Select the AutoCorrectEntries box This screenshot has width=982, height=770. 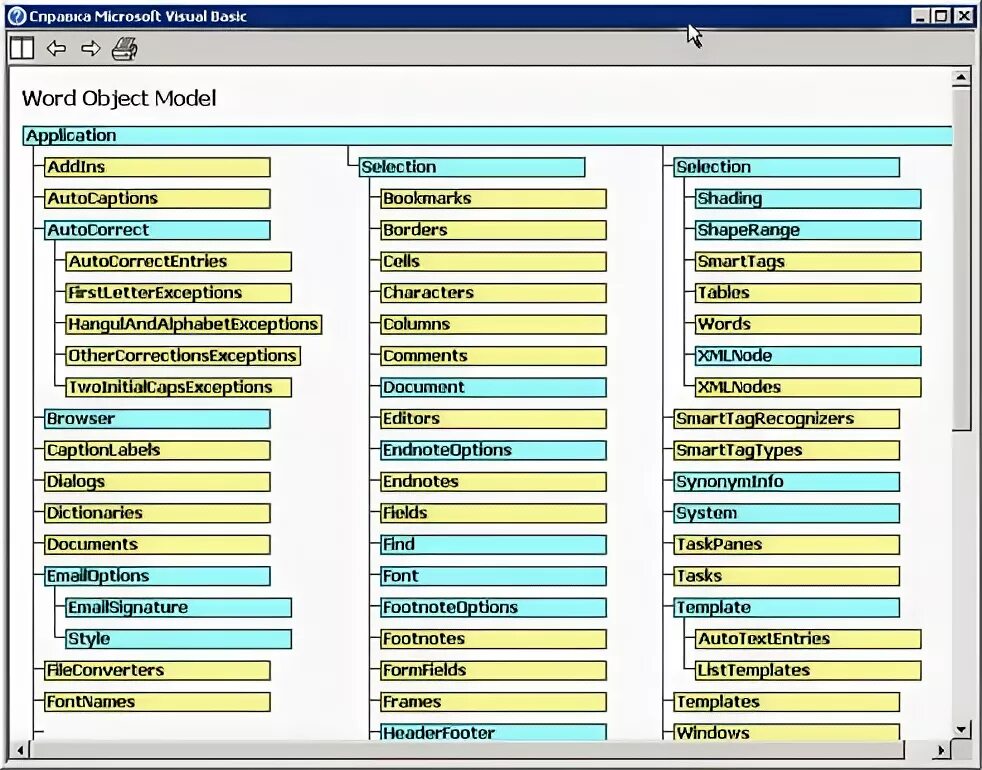pyautogui.click(x=178, y=261)
